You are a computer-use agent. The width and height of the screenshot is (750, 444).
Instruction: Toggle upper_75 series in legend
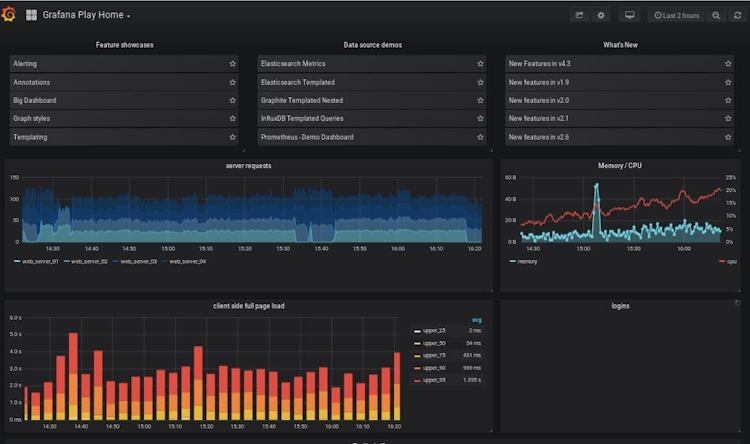430,355
